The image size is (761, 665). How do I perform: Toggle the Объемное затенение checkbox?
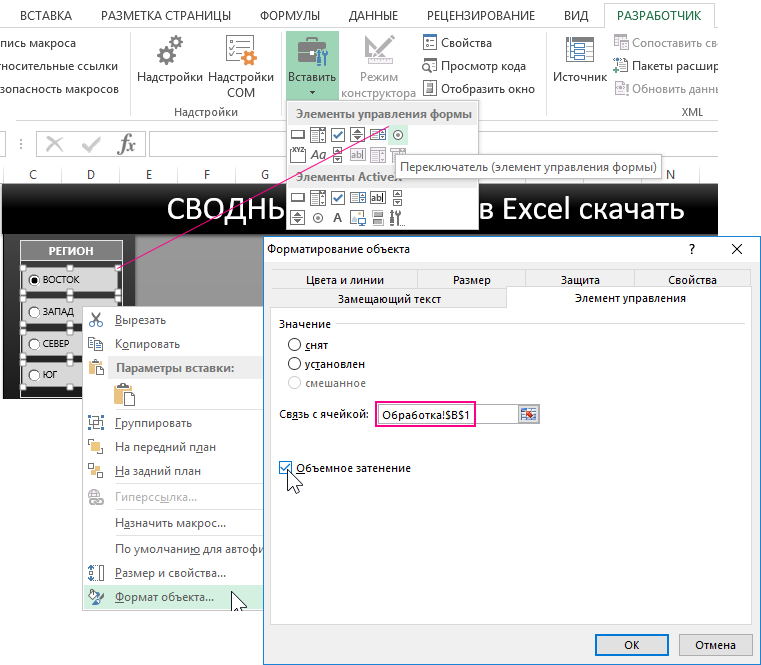(x=287, y=468)
